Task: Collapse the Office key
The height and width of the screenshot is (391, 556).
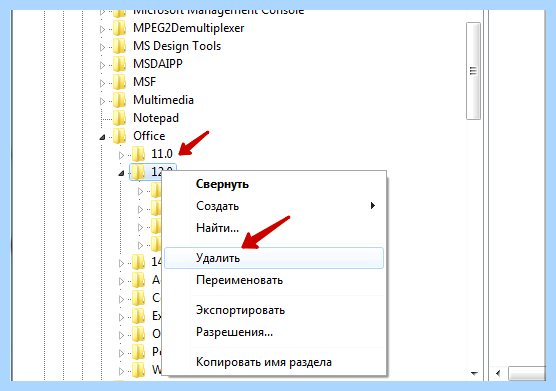Action: tap(102, 137)
